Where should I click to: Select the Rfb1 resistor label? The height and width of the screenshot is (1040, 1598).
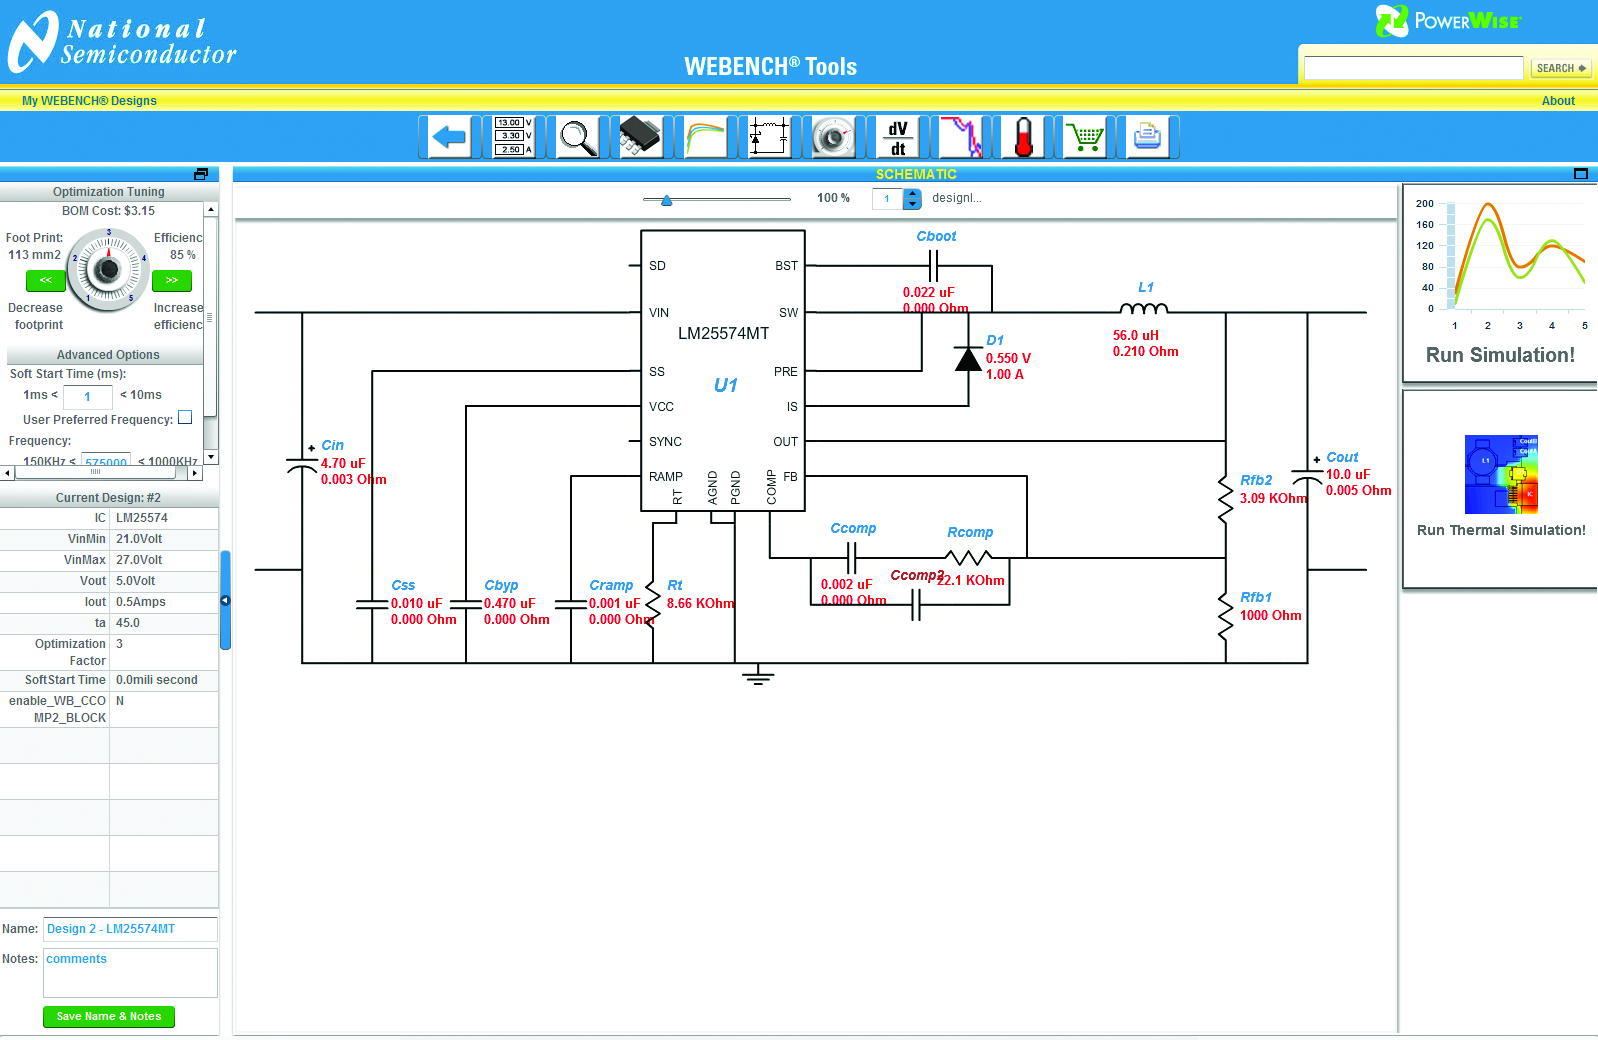(1256, 597)
